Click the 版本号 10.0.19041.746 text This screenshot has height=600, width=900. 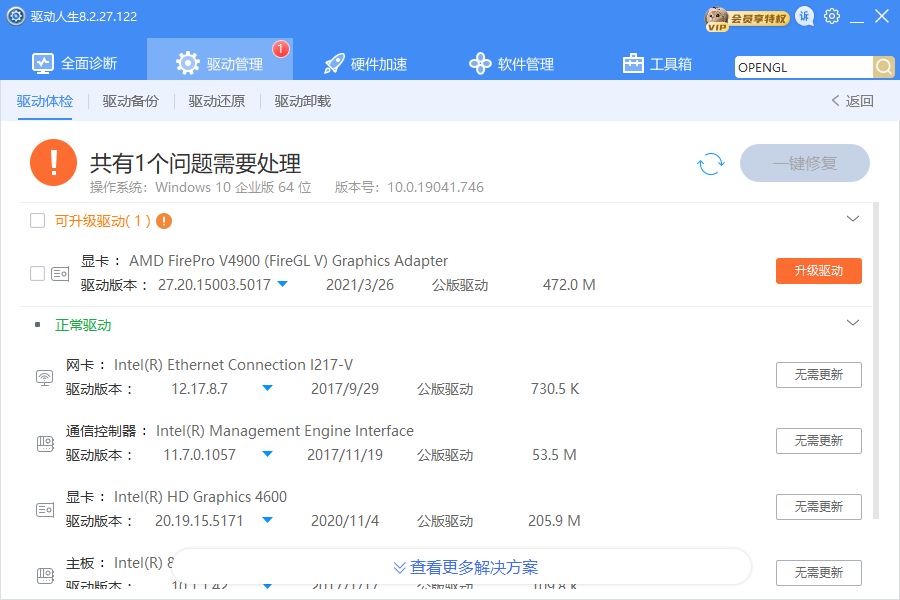point(409,187)
